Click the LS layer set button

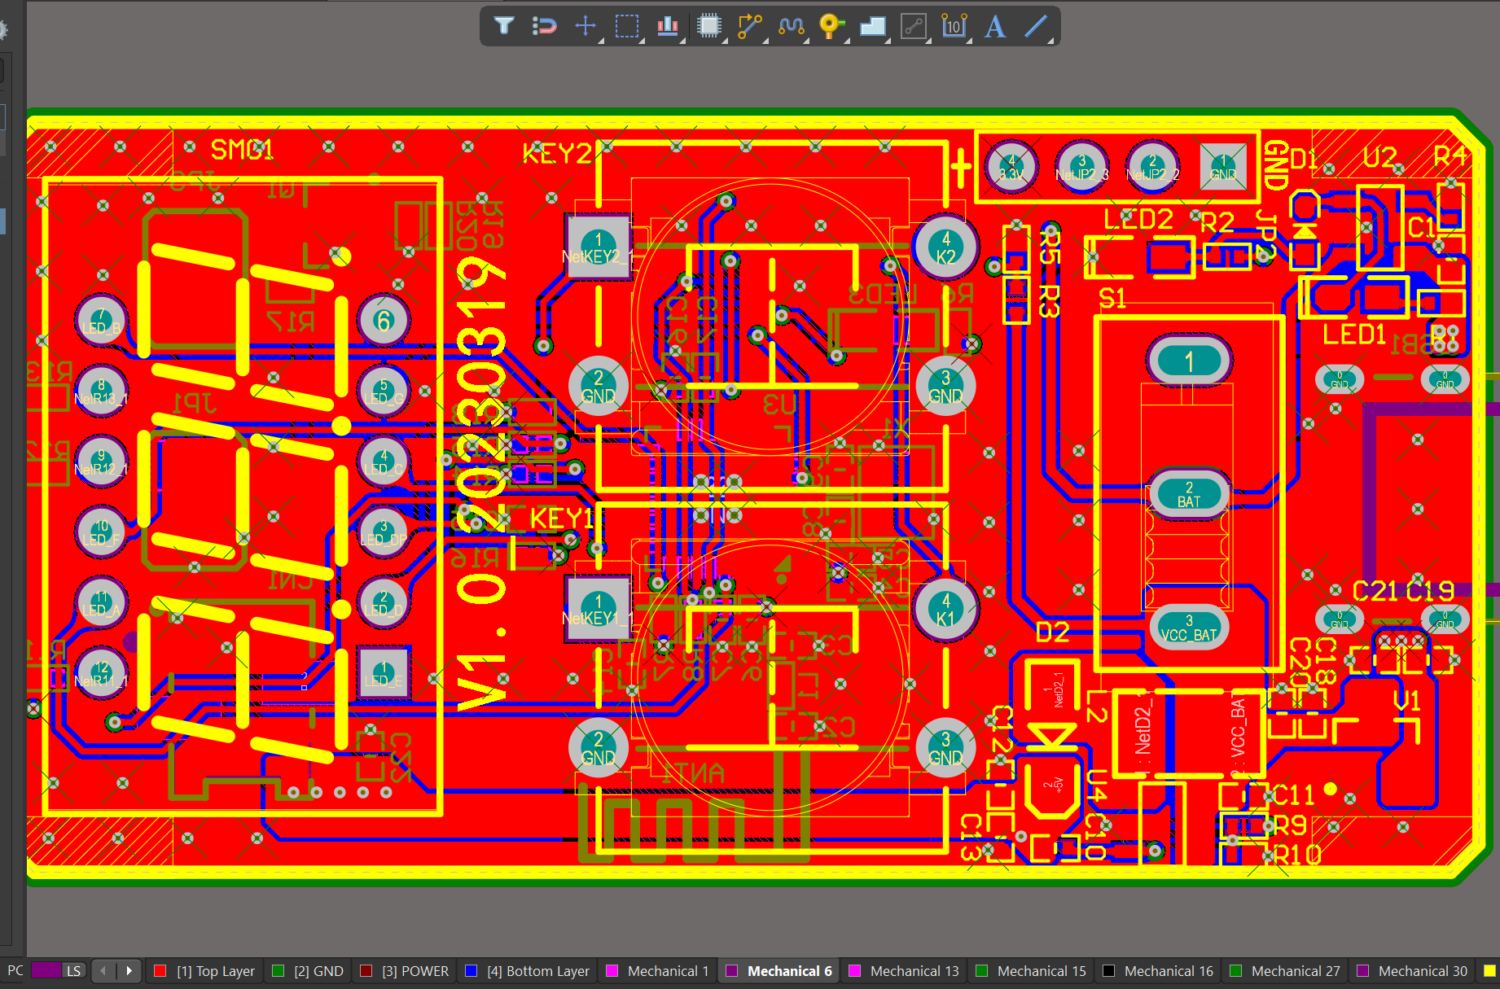(x=73, y=970)
